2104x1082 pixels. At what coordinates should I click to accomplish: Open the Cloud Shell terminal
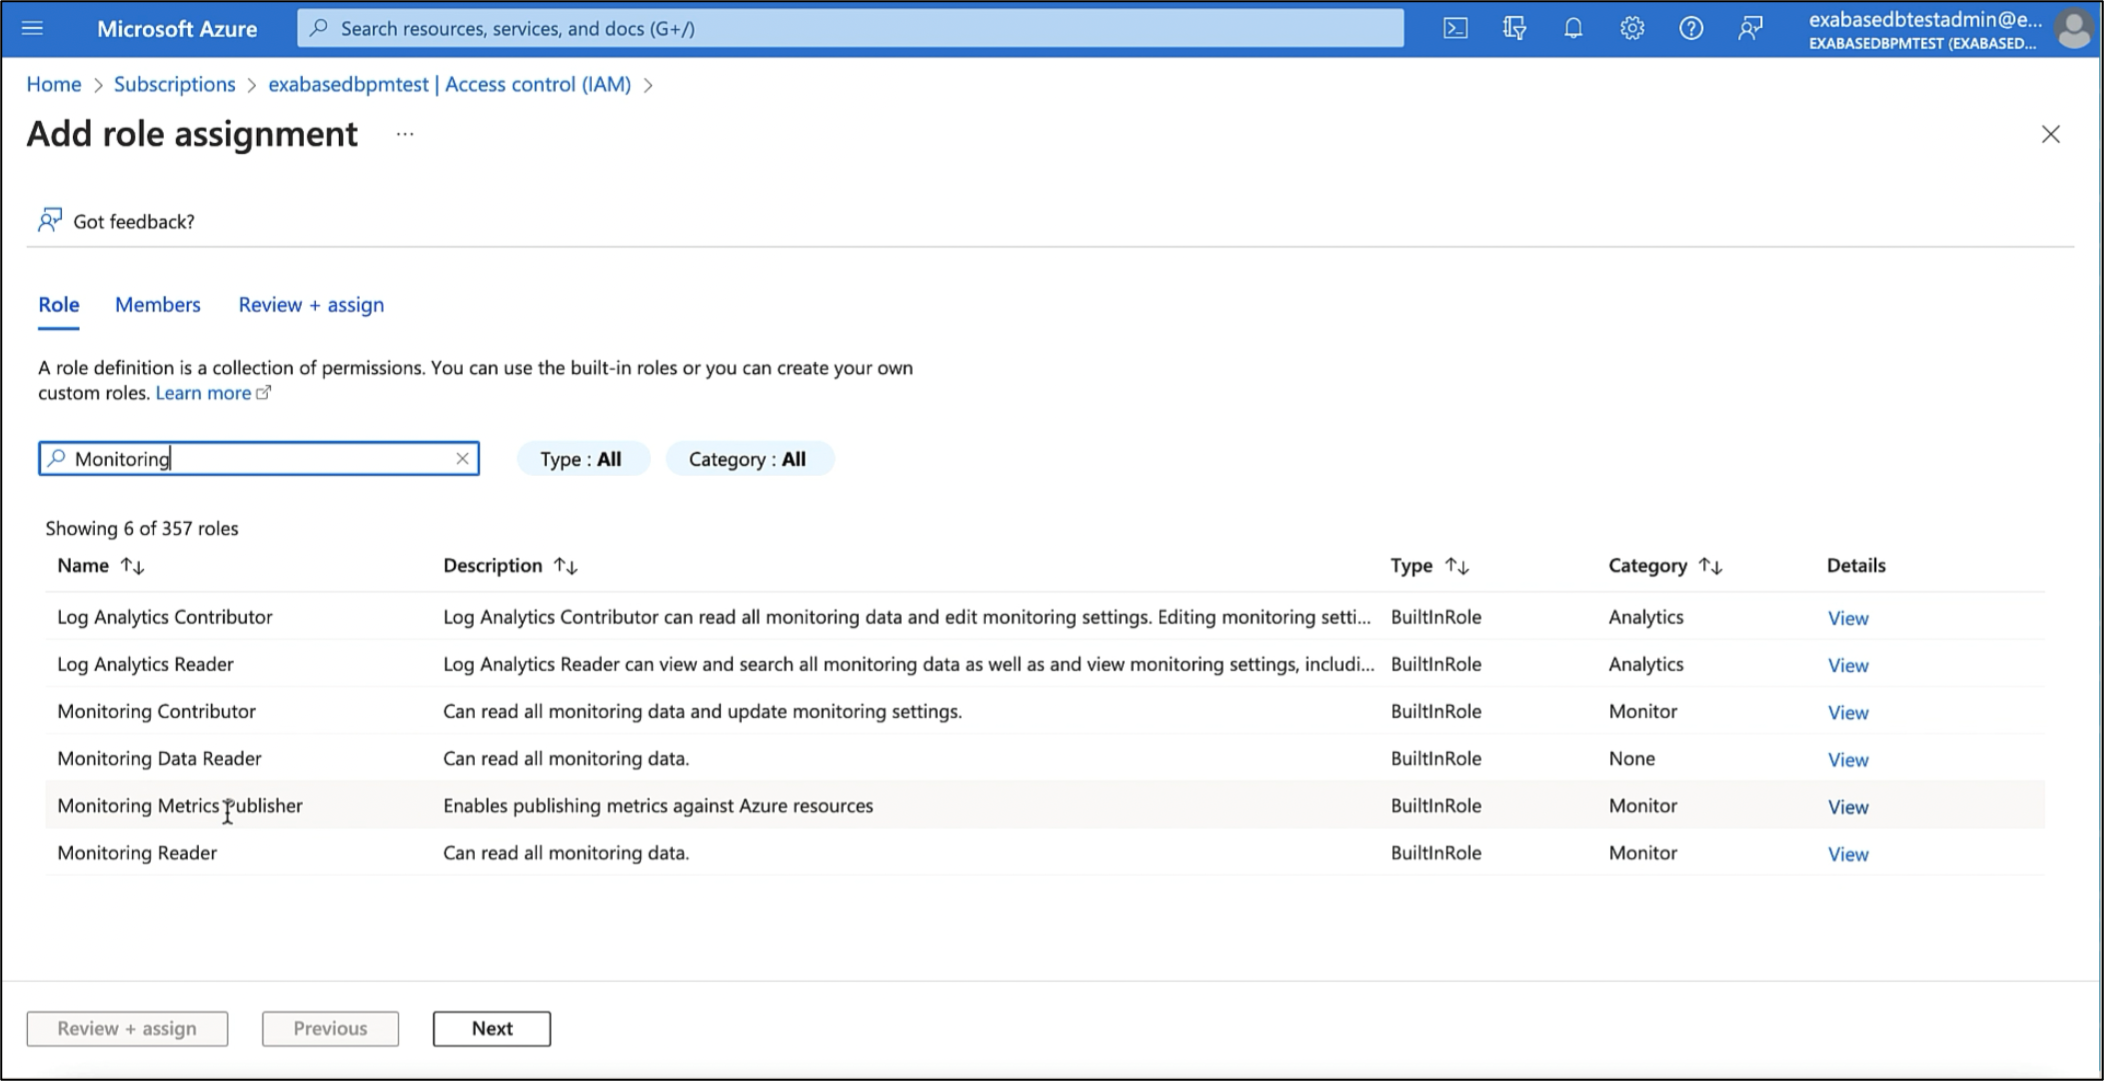pos(1455,28)
